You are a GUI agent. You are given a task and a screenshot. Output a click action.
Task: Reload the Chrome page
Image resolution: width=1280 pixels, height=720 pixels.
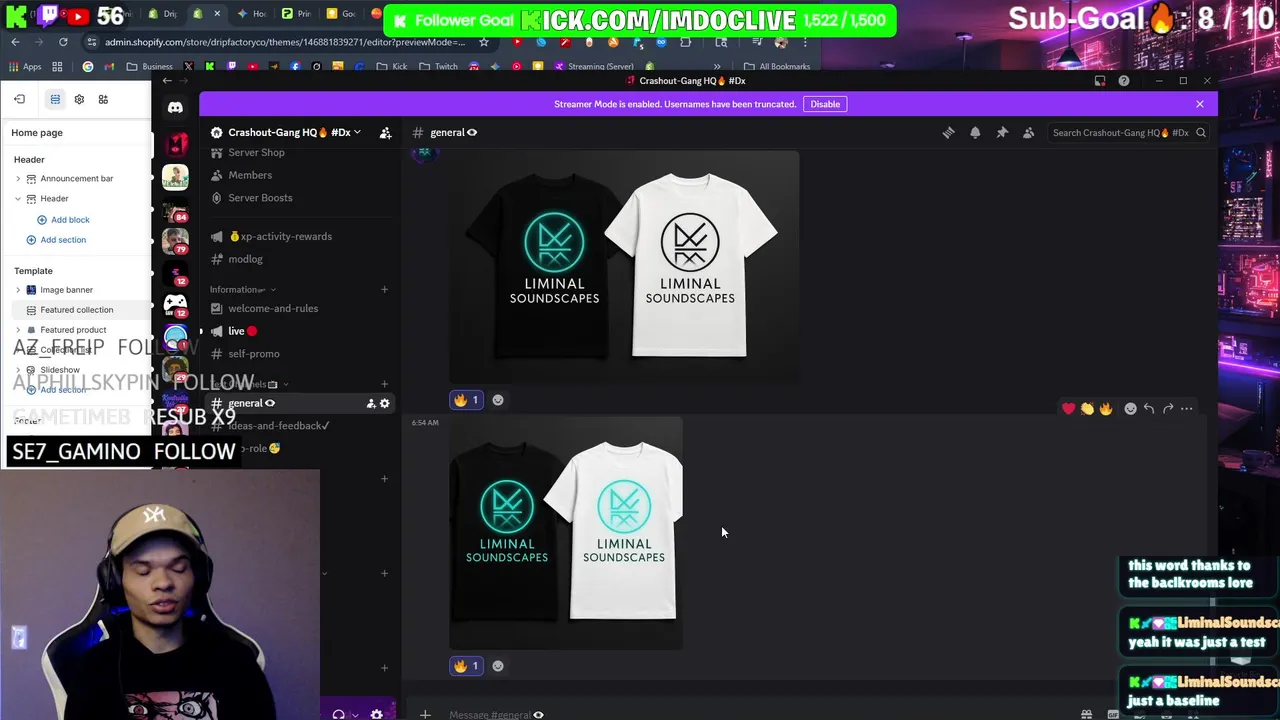tap(63, 42)
